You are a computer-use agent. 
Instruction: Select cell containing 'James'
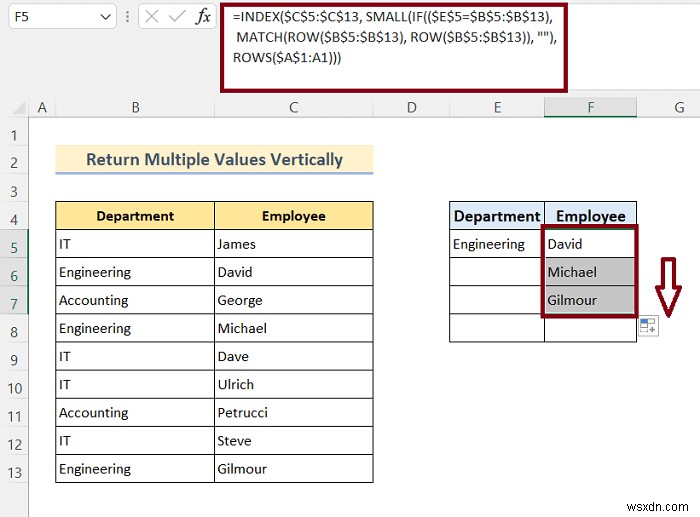click(x=294, y=244)
